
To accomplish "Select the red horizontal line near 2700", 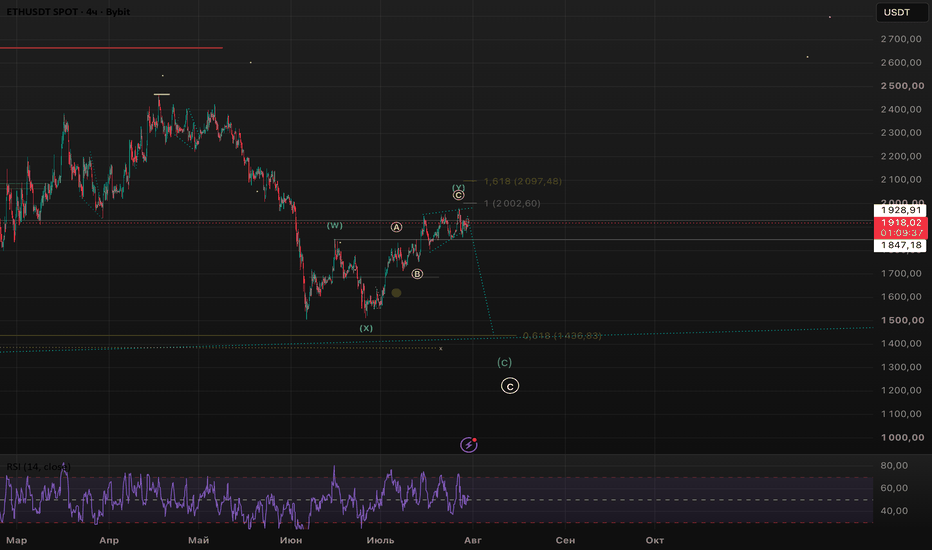I will 111,48.
